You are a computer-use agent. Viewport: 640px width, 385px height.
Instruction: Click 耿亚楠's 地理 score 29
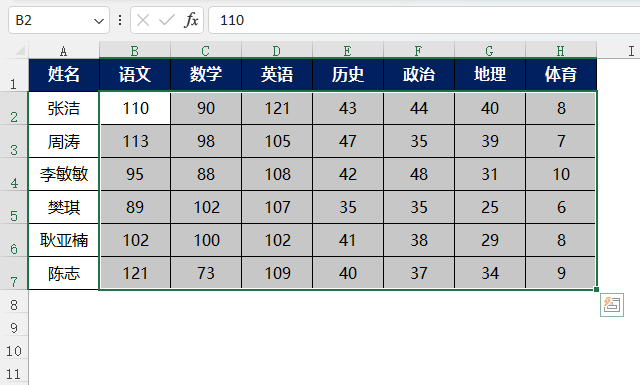pos(490,240)
